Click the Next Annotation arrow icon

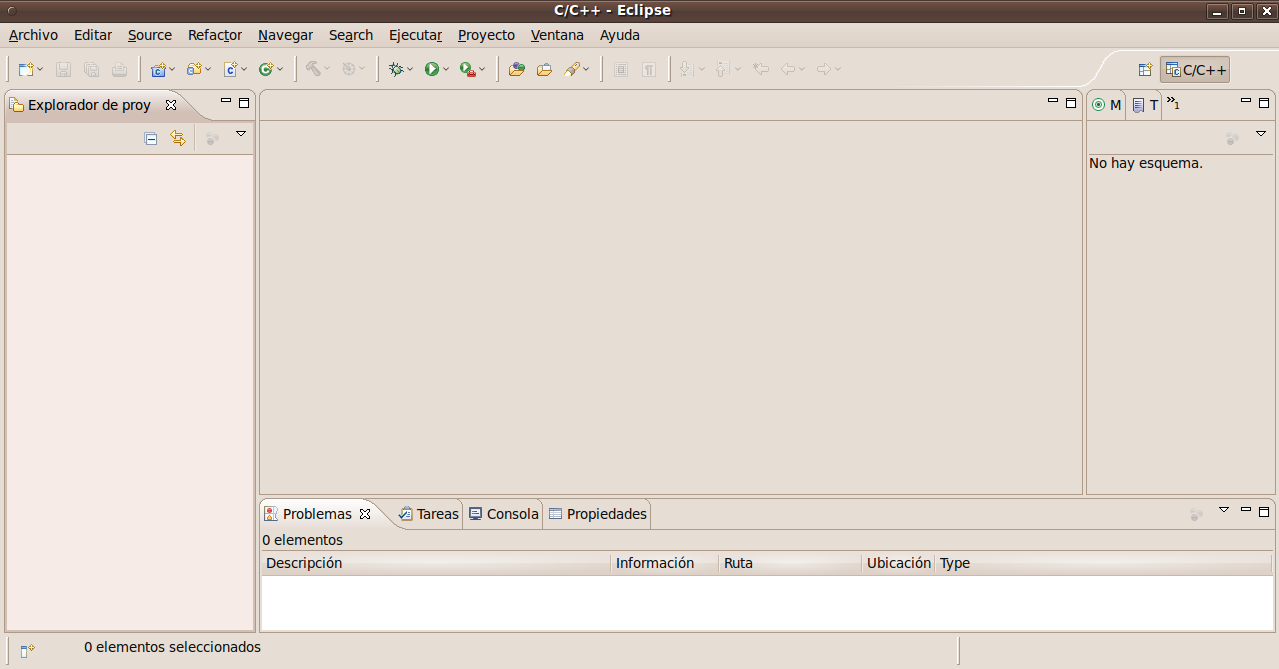[685, 70]
